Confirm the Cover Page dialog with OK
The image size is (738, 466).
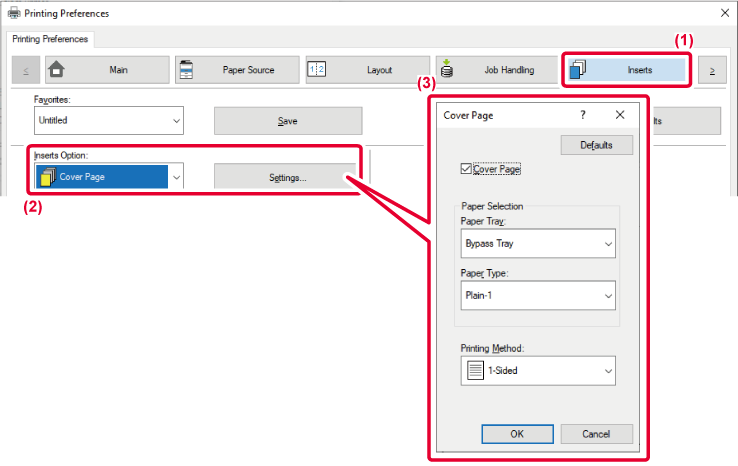pos(516,434)
